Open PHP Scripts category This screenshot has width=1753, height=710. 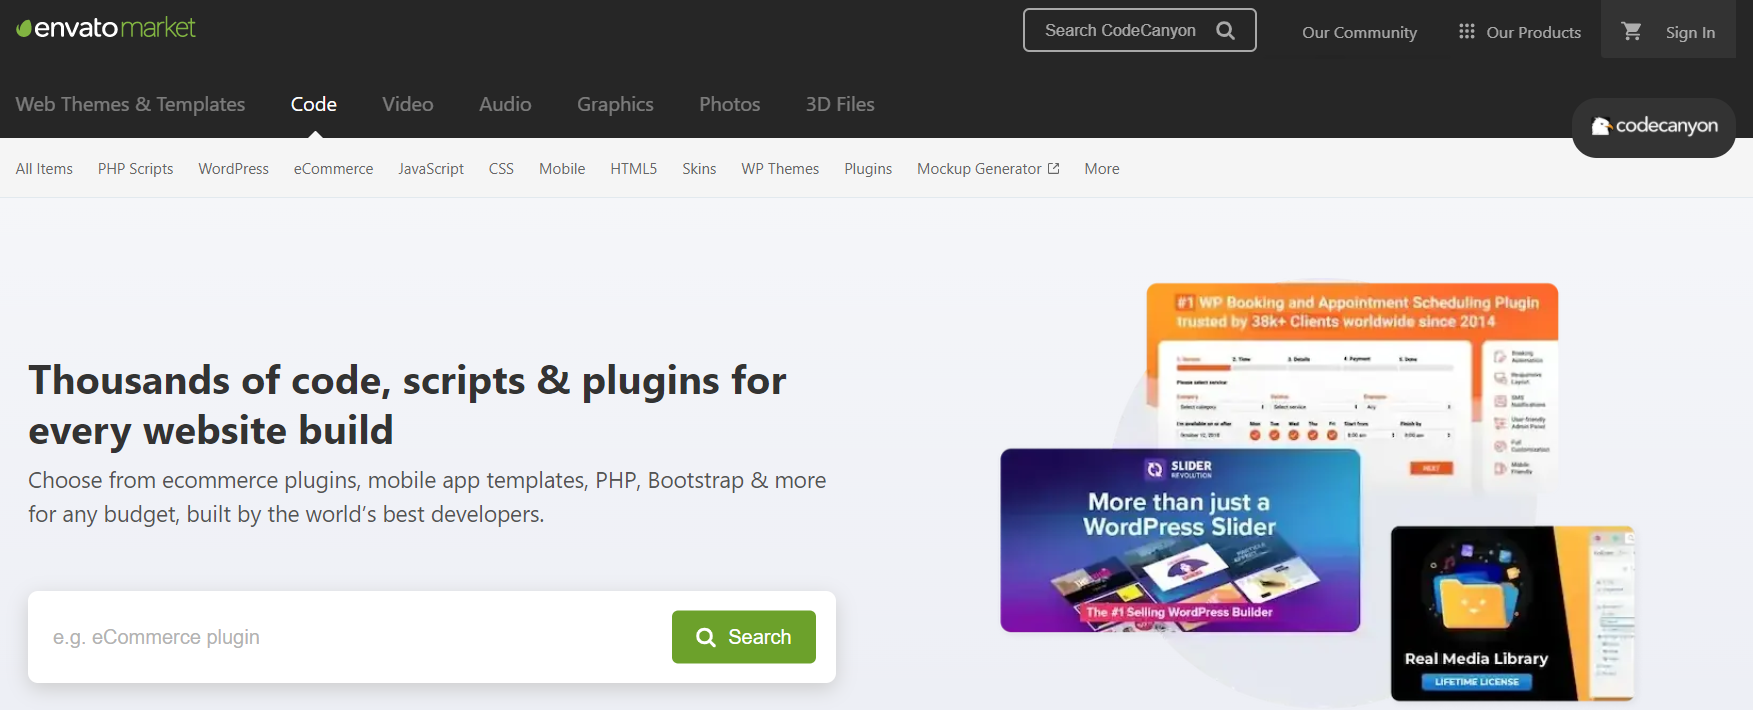pos(135,168)
